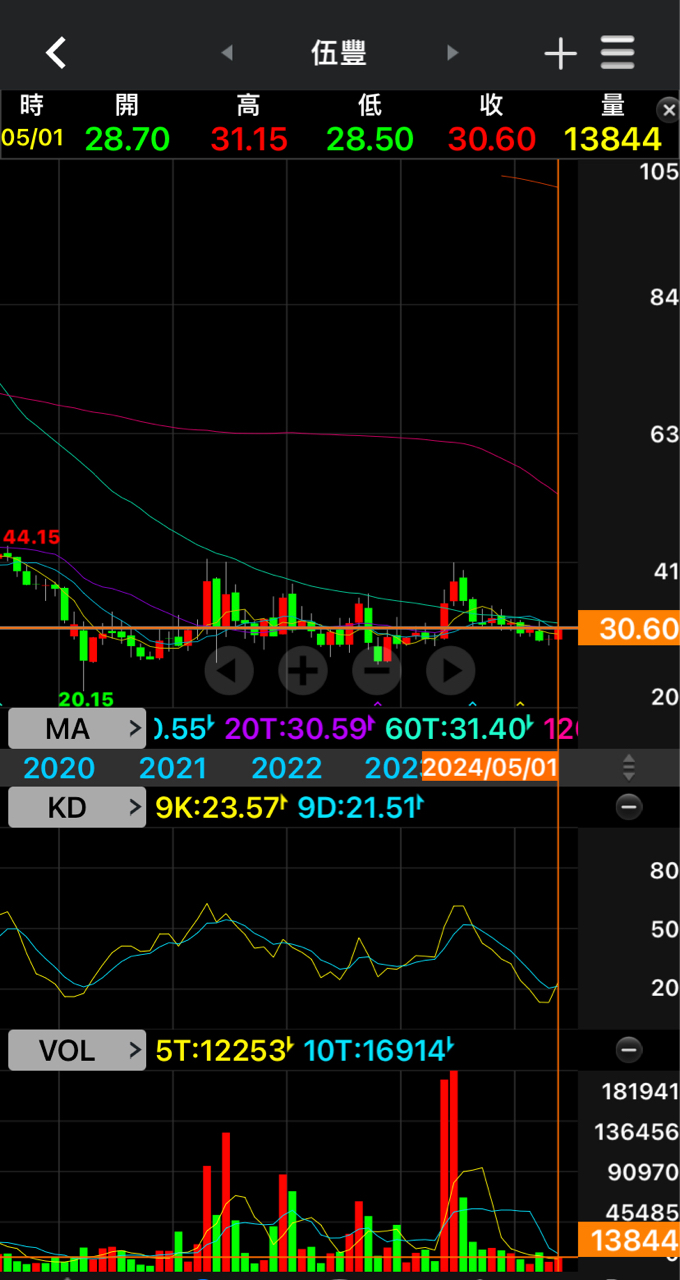
Task: Collapse the VOL indicator panel
Action: click(x=628, y=1049)
